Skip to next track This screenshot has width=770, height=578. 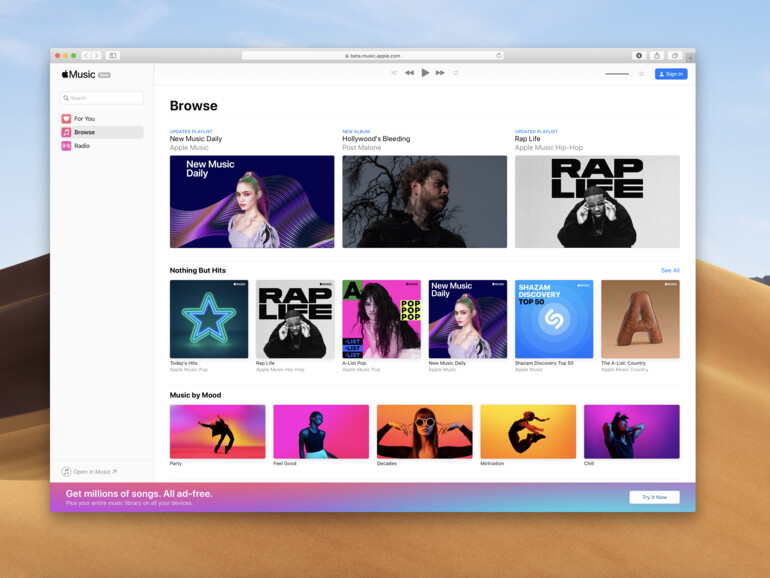(440, 73)
